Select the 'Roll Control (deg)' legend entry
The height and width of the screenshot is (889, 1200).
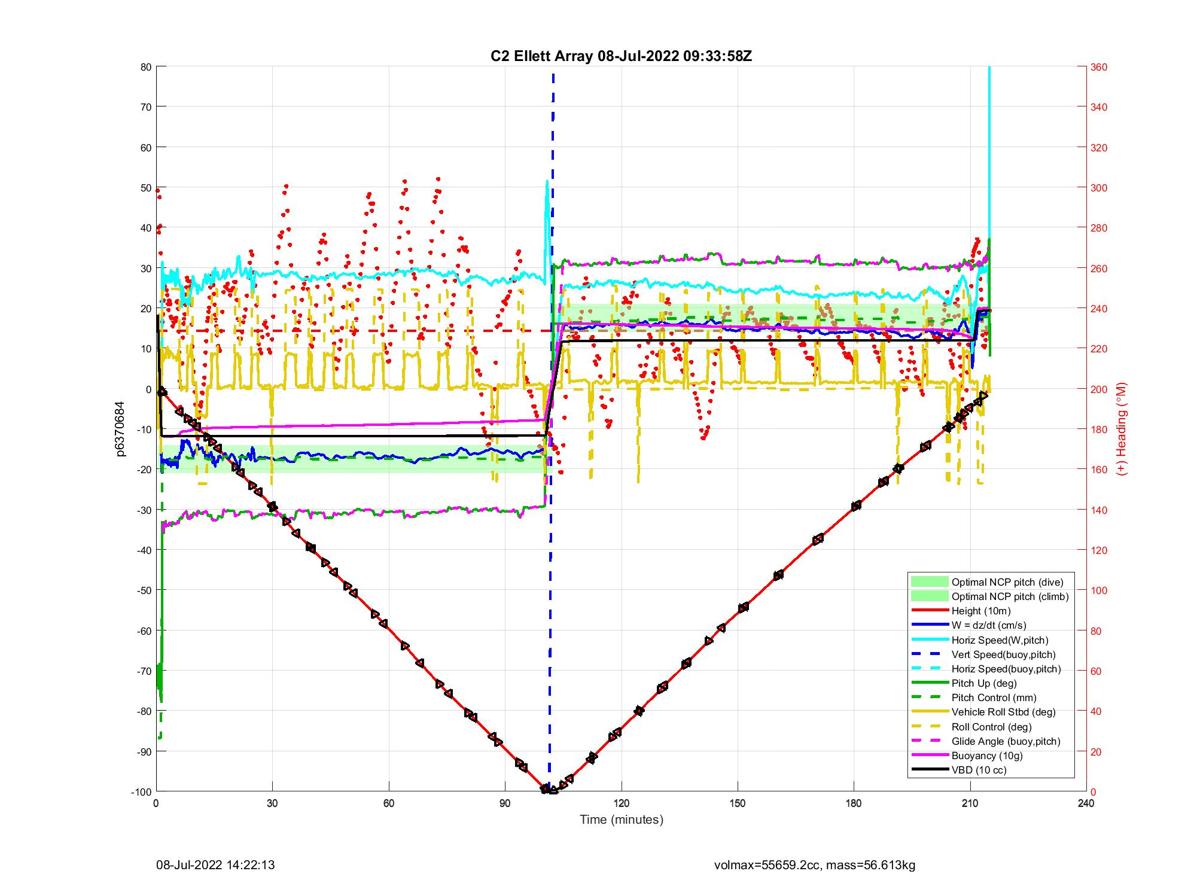(993, 726)
